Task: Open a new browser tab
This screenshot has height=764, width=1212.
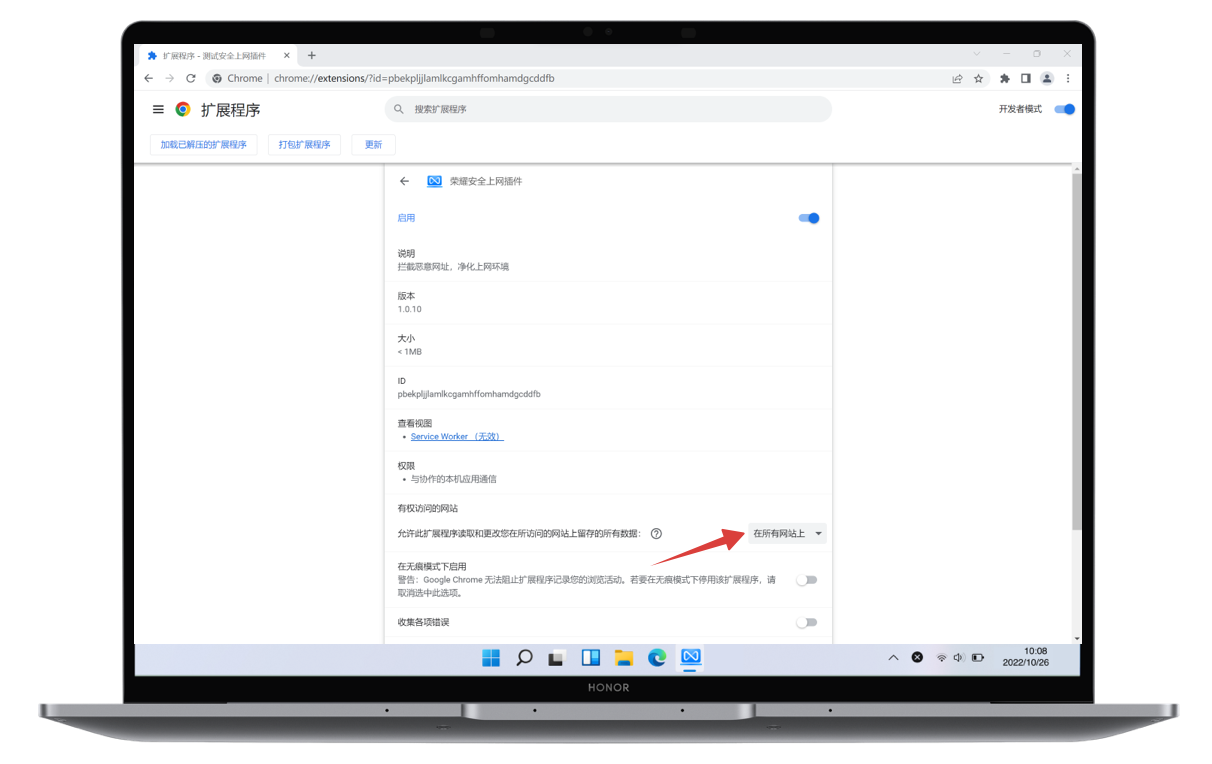Action: [x=312, y=56]
